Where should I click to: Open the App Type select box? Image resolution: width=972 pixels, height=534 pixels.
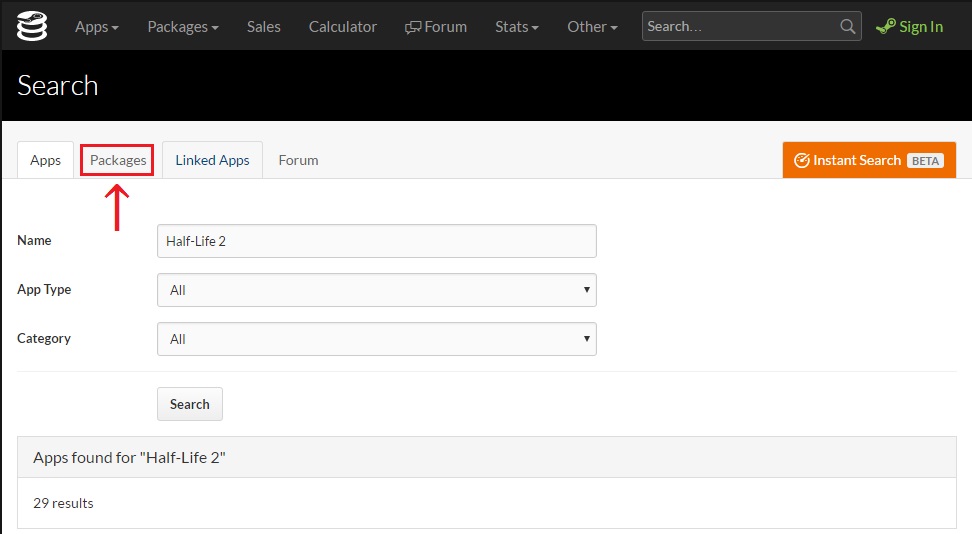click(x=377, y=290)
